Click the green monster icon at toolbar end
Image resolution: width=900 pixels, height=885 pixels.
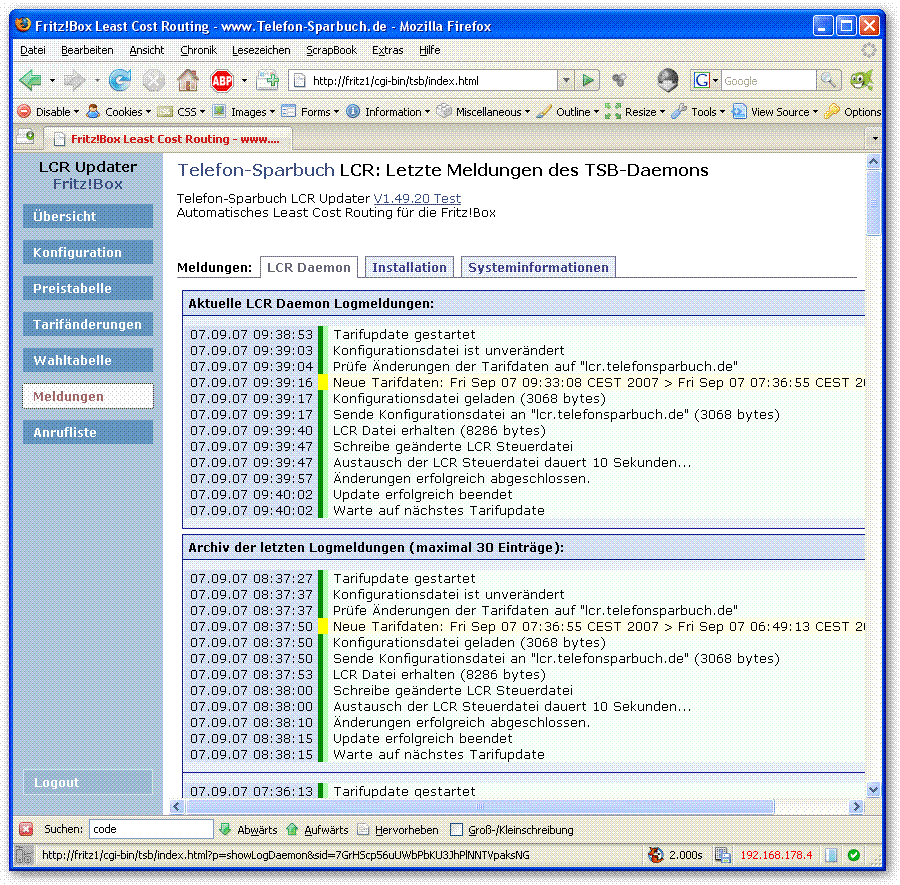tap(862, 80)
